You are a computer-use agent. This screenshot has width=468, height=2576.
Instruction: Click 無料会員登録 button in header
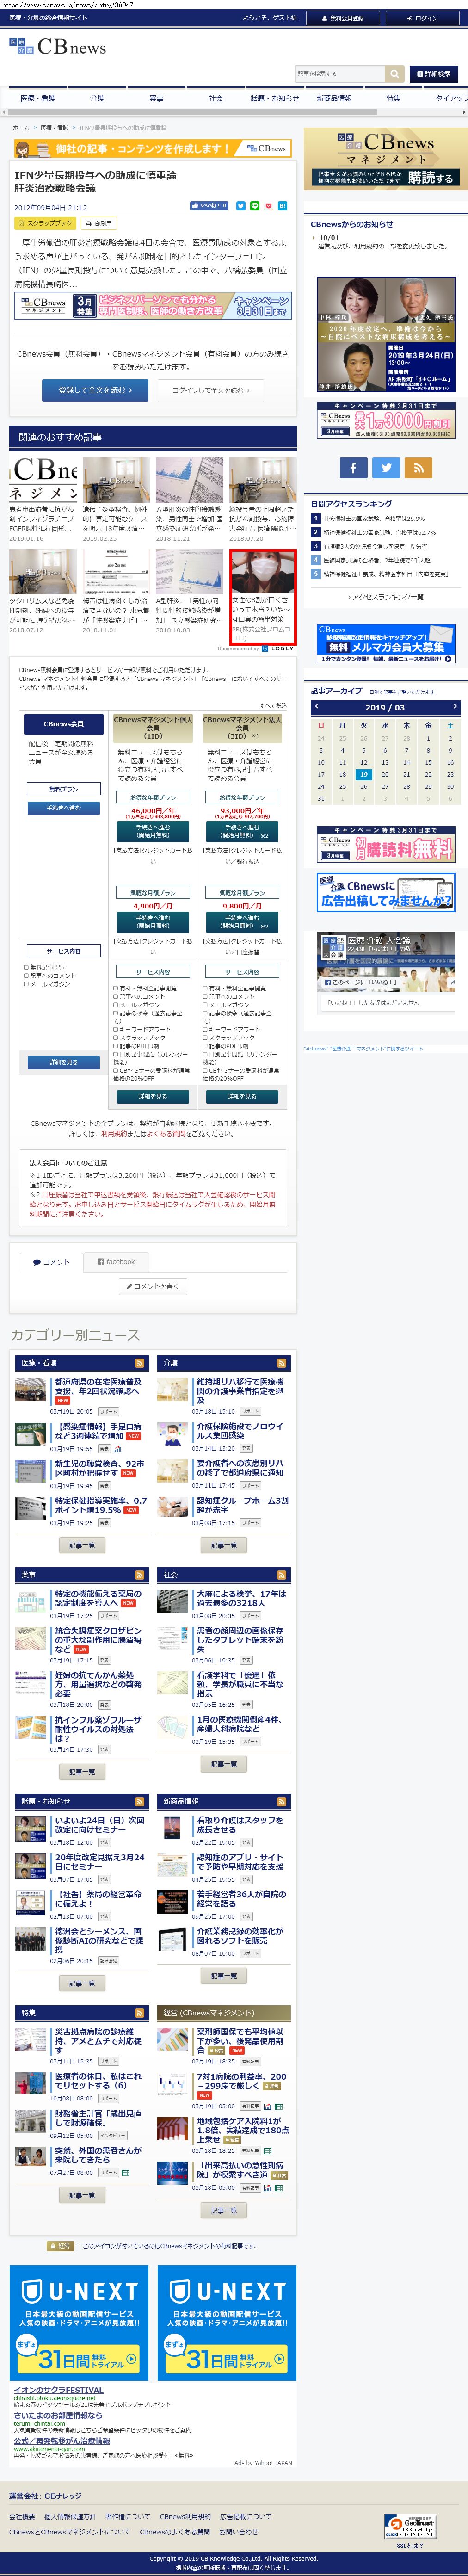[342, 18]
